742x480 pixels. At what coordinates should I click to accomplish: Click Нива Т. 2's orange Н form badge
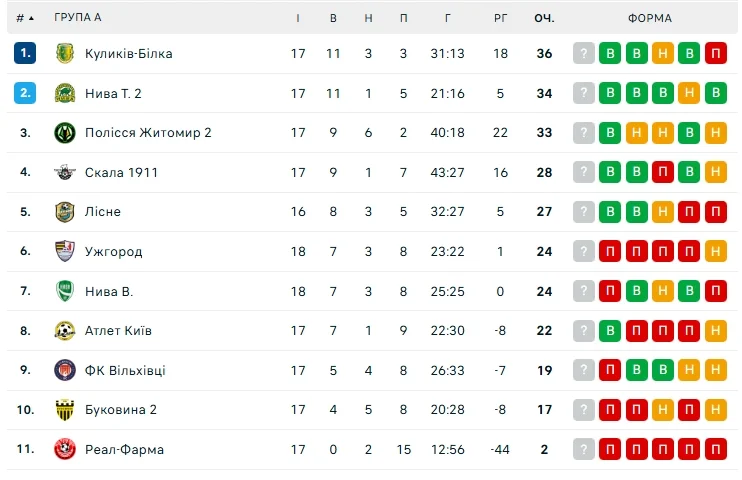tap(689, 94)
